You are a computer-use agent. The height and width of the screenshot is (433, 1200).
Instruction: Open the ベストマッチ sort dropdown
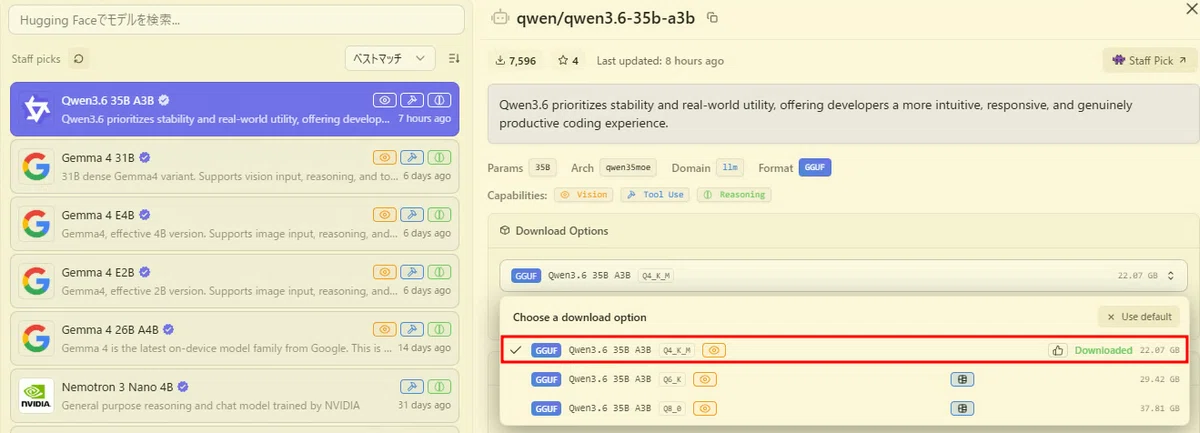[x=390, y=59]
